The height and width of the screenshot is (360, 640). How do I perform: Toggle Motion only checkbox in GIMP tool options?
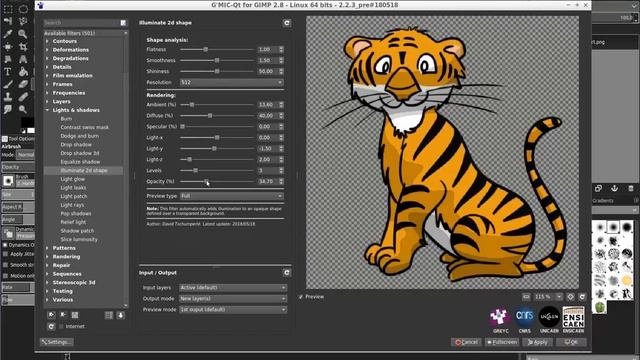pyautogui.click(x=6, y=276)
